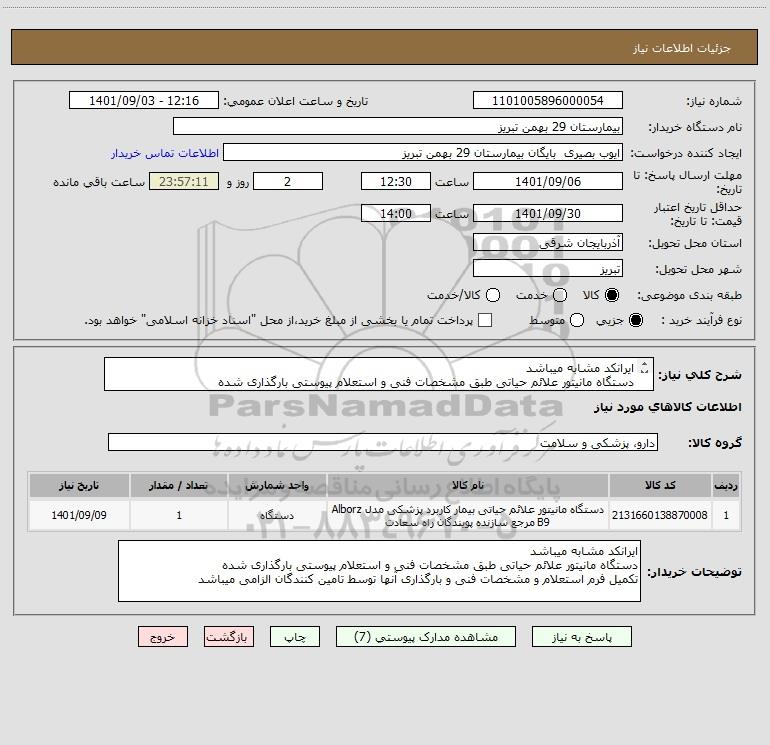Click the quantity cell showing 1
Viewport: 770px width, 745px height.
coord(179,515)
